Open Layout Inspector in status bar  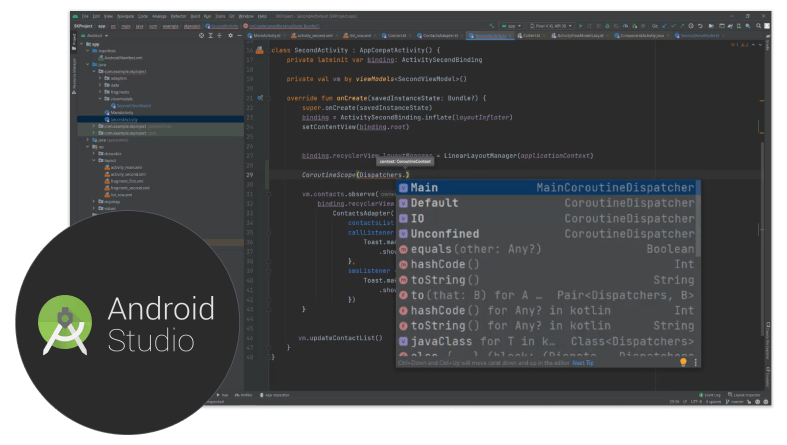[745, 395]
